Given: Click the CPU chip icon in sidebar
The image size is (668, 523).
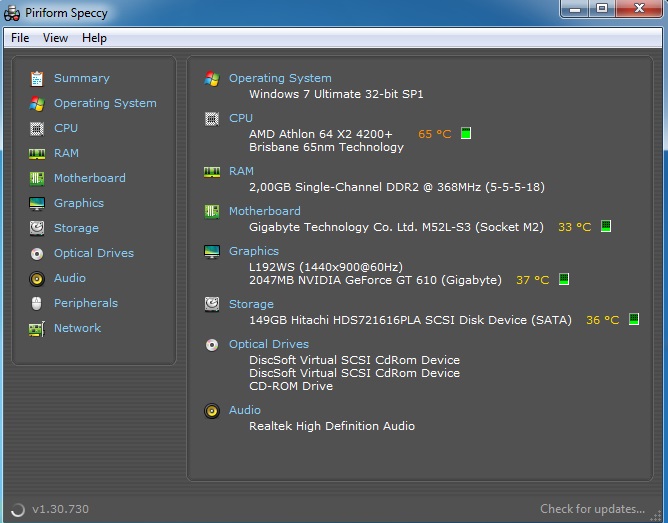Looking at the screenshot, I should pos(37,128).
